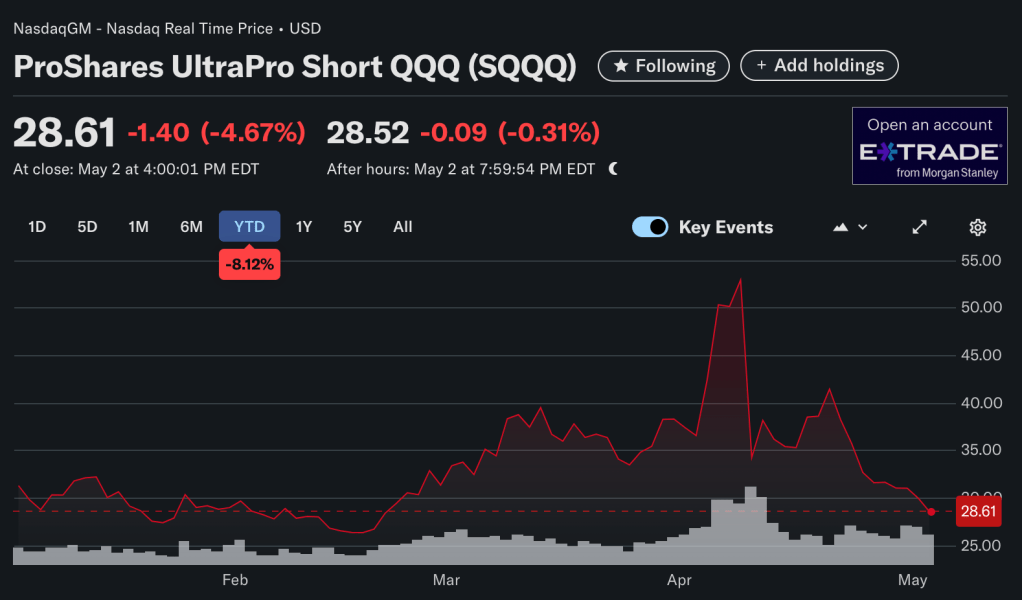Select the 1D time range
This screenshot has width=1022, height=600.
(x=37, y=227)
